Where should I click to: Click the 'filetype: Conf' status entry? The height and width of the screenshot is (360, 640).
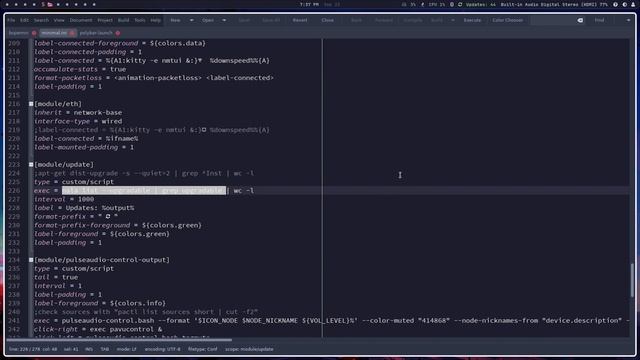tap(202, 349)
